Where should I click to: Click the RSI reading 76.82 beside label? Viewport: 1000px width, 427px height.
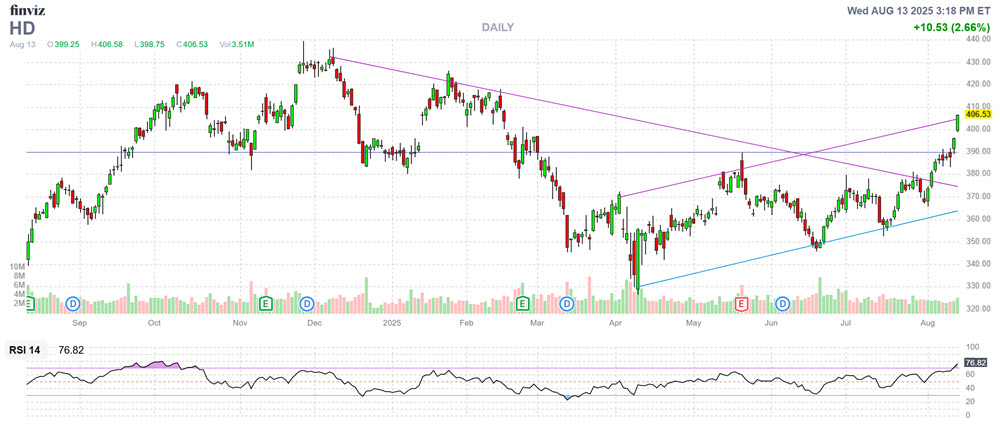(71, 350)
